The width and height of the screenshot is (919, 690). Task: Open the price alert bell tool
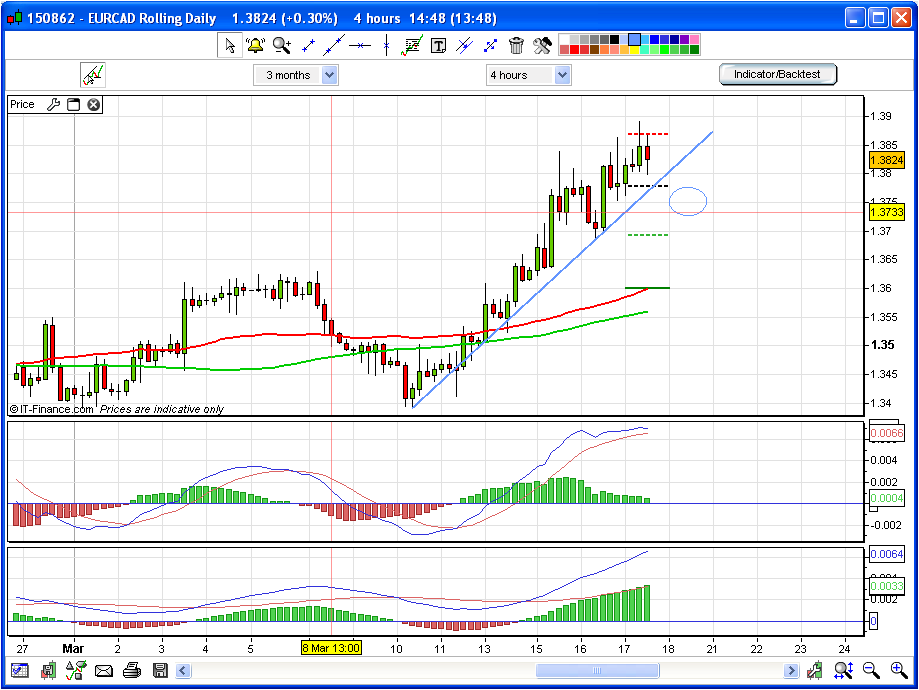(x=255, y=45)
